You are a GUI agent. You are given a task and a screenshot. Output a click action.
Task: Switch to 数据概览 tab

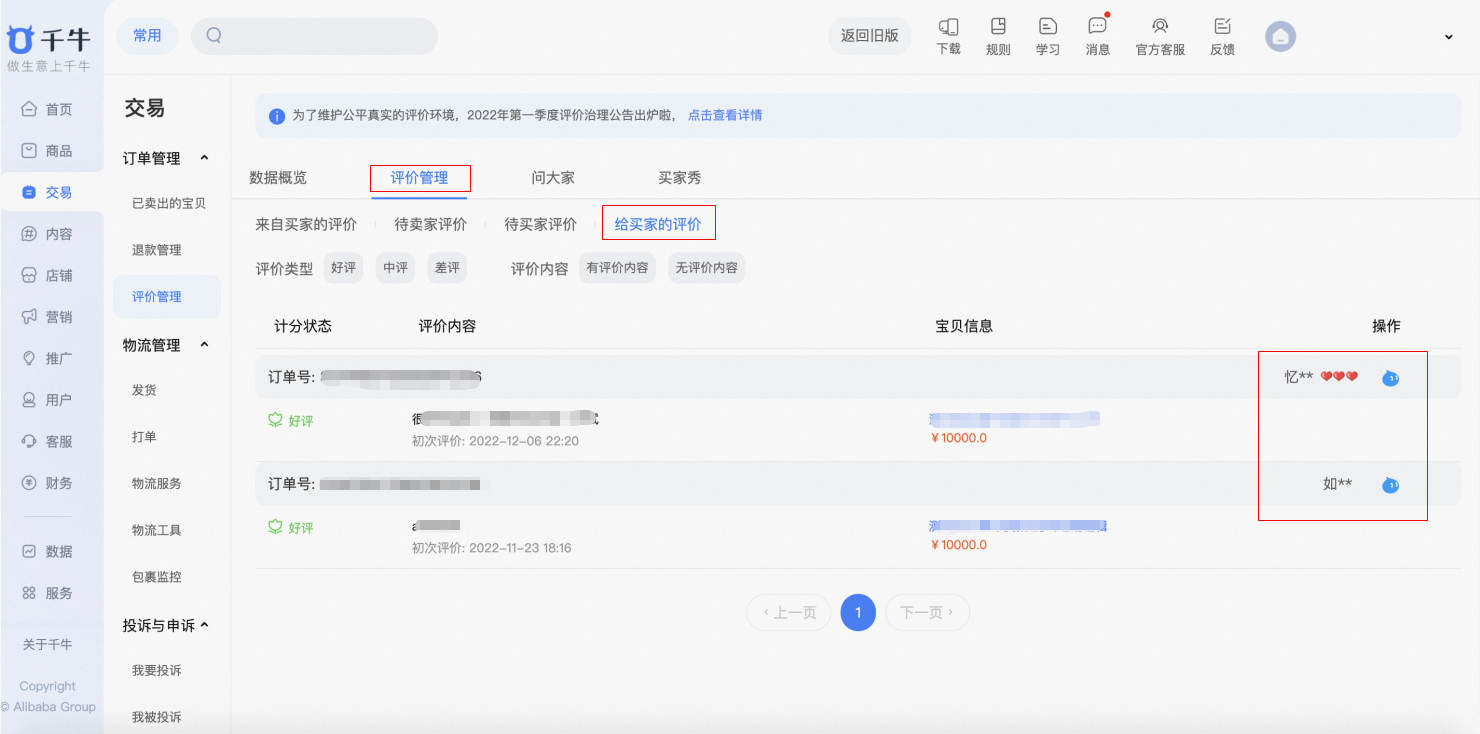pyautogui.click(x=278, y=178)
